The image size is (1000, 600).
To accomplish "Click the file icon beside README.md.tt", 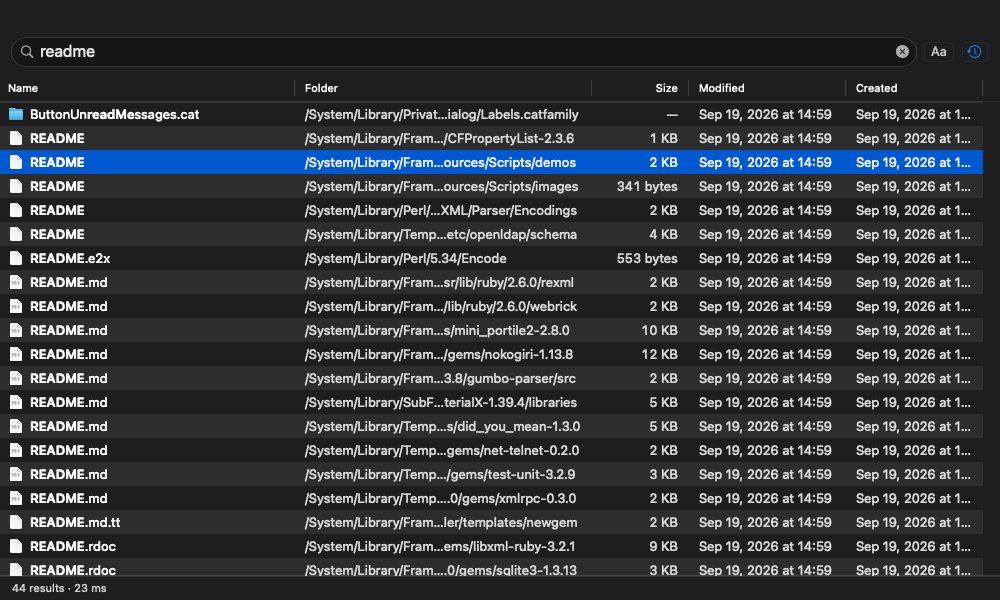I will (16, 522).
